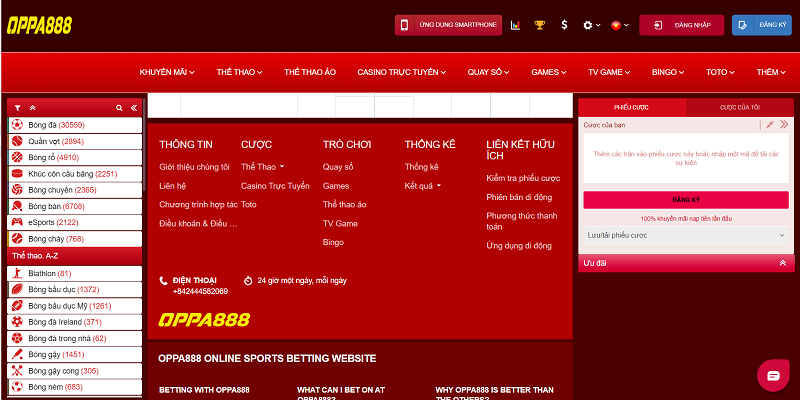Switch to the CƯỢC CỦA TÔI tab
Screen dimensions: 800x400
point(739,106)
